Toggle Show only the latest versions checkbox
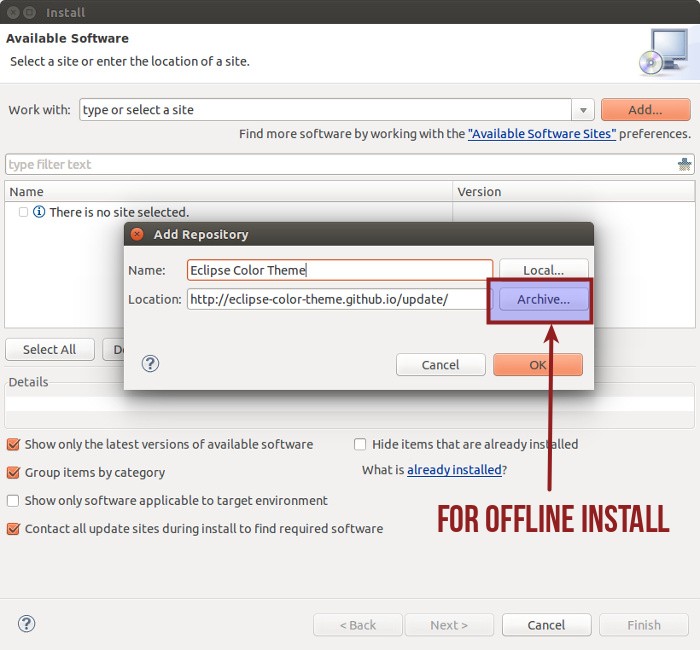 pyautogui.click(x=13, y=444)
